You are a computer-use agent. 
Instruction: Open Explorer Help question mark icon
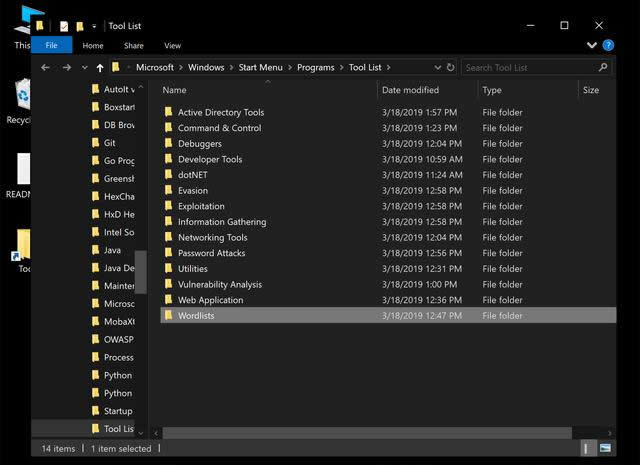(608, 45)
